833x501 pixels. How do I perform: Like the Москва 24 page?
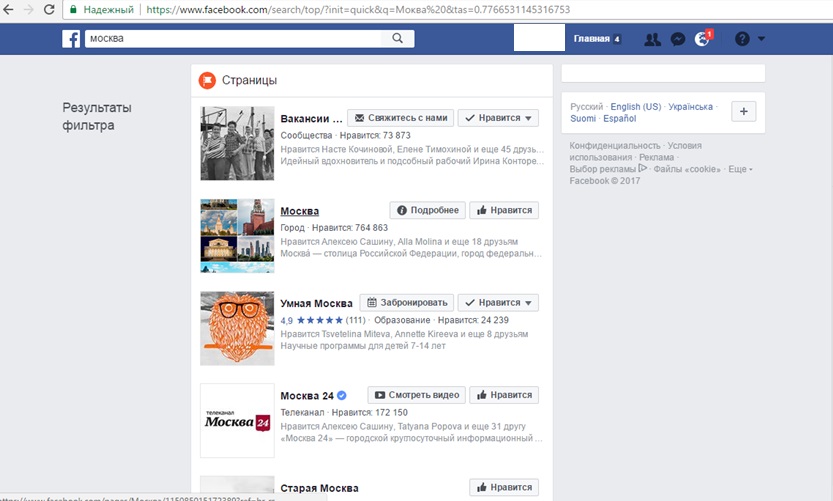[504, 395]
